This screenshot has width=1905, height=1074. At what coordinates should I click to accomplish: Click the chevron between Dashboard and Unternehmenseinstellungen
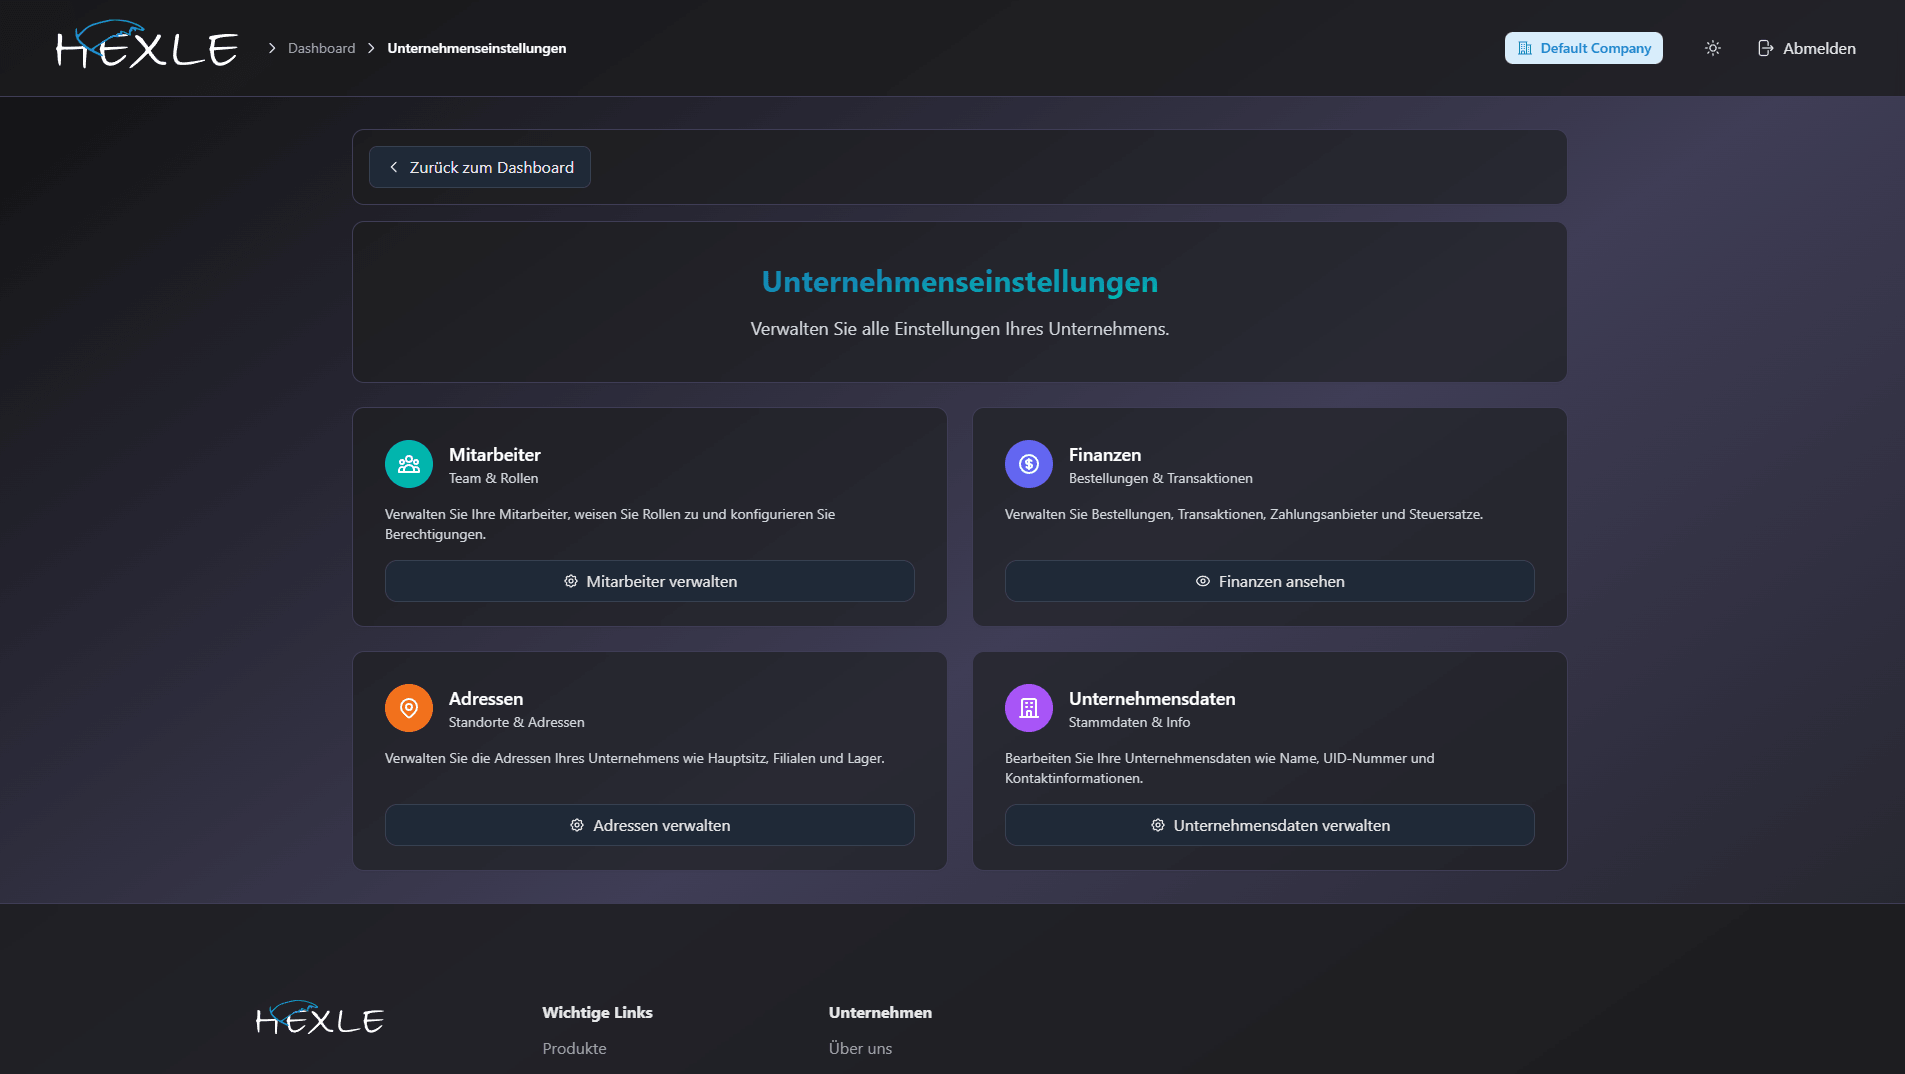click(371, 47)
